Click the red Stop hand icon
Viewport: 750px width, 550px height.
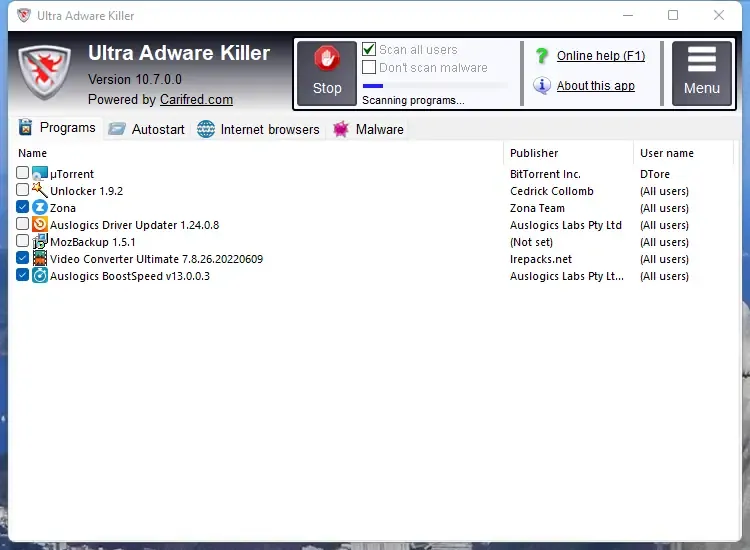point(327,58)
